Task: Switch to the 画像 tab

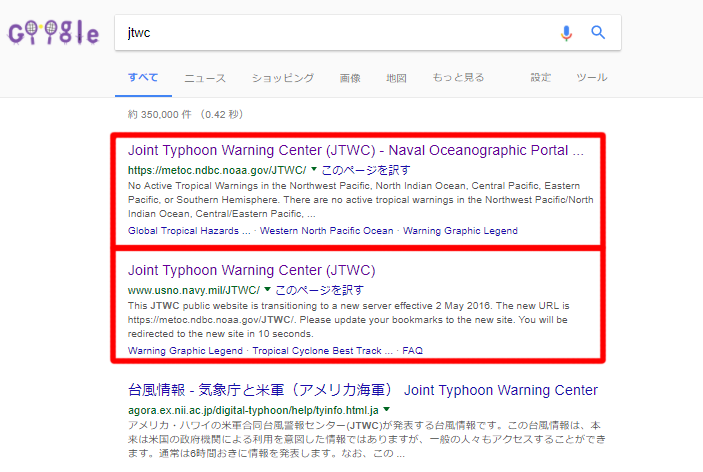Action: (x=350, y=78)
